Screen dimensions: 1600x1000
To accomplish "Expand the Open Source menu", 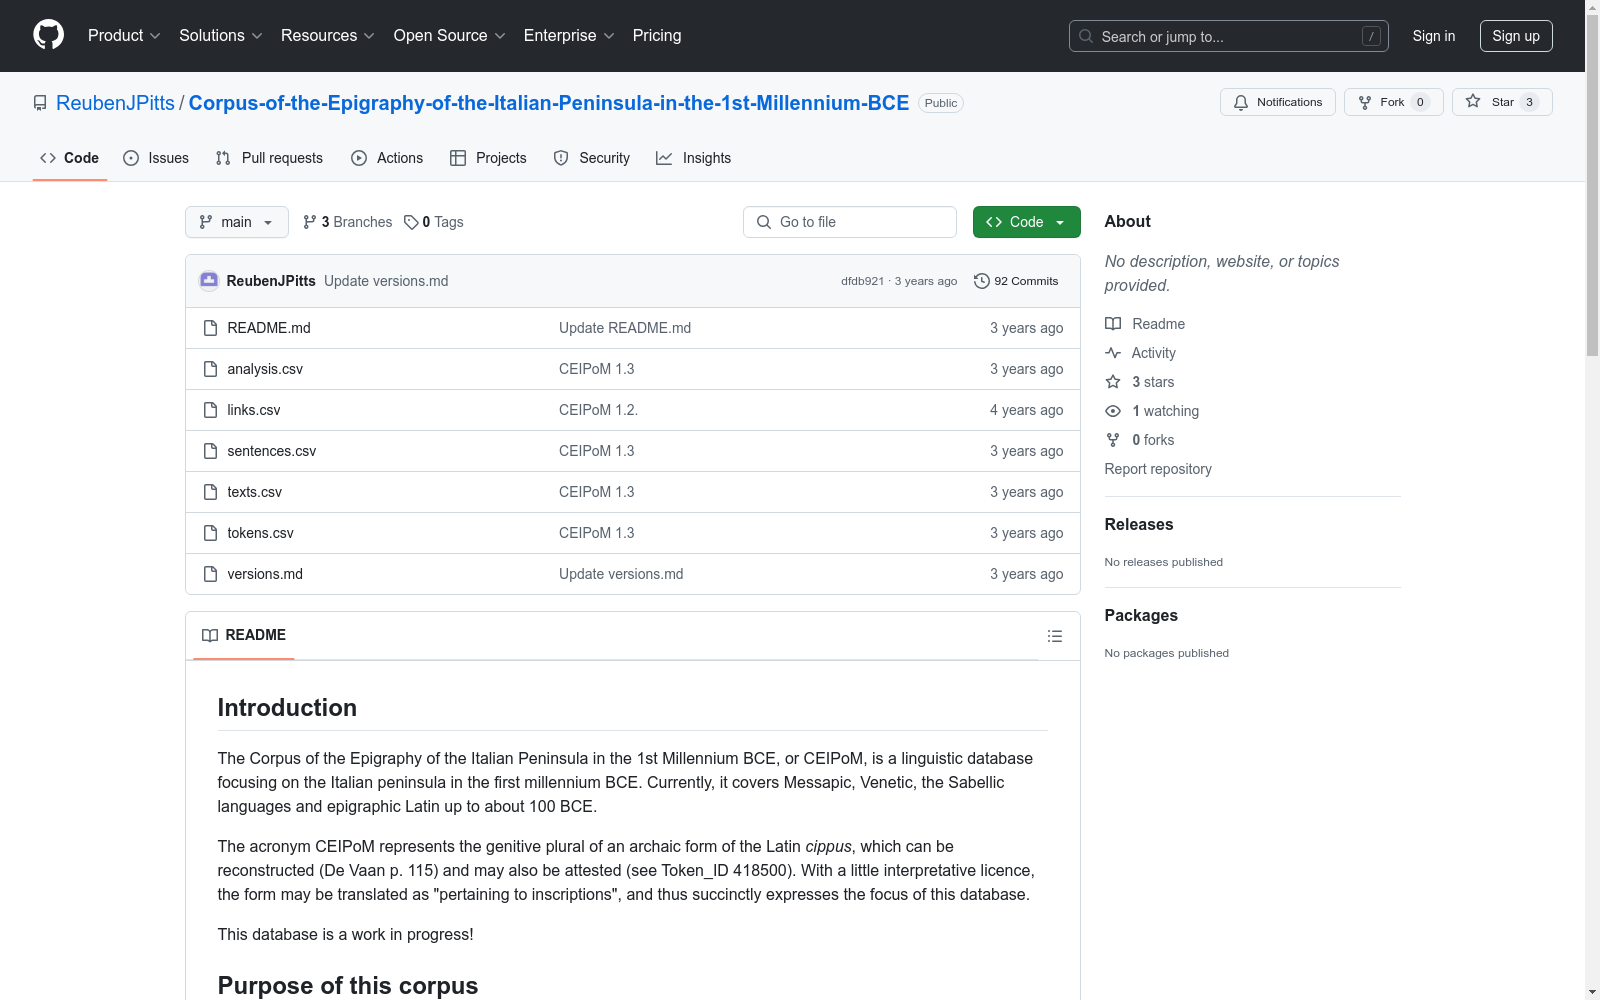I will coord(450,35).
